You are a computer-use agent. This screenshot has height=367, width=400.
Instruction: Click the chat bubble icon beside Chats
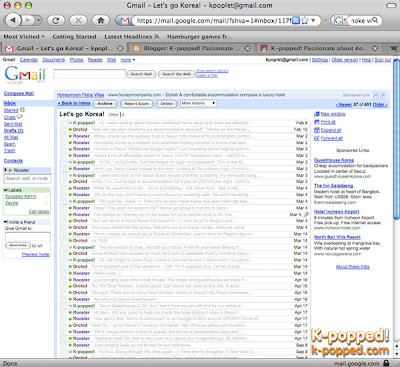click(19, 117)
